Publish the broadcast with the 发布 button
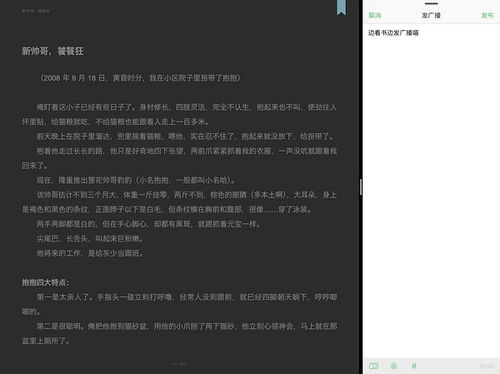Image resolution: width=500 pixels, height=374 pixels. (487, 15)
